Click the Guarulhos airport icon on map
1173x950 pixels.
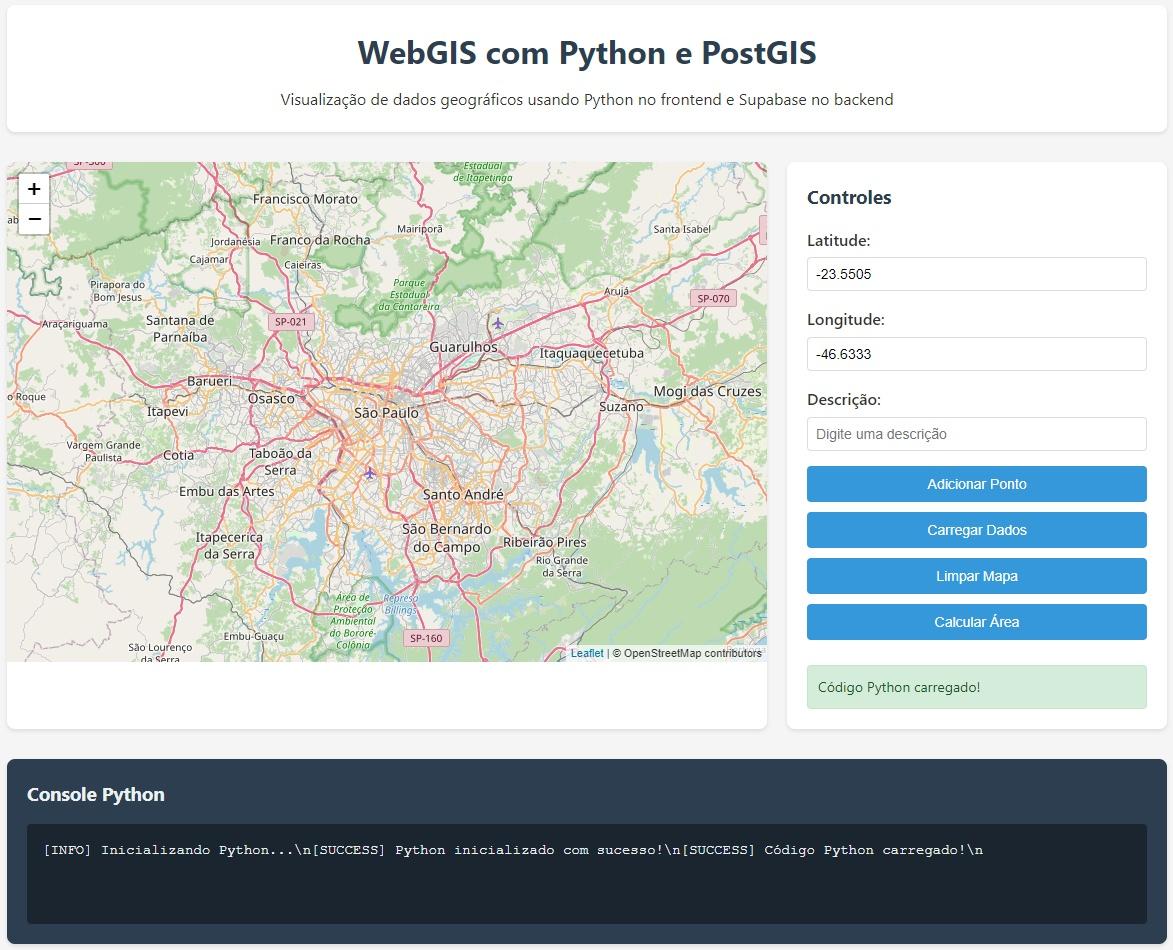[497, 323]
